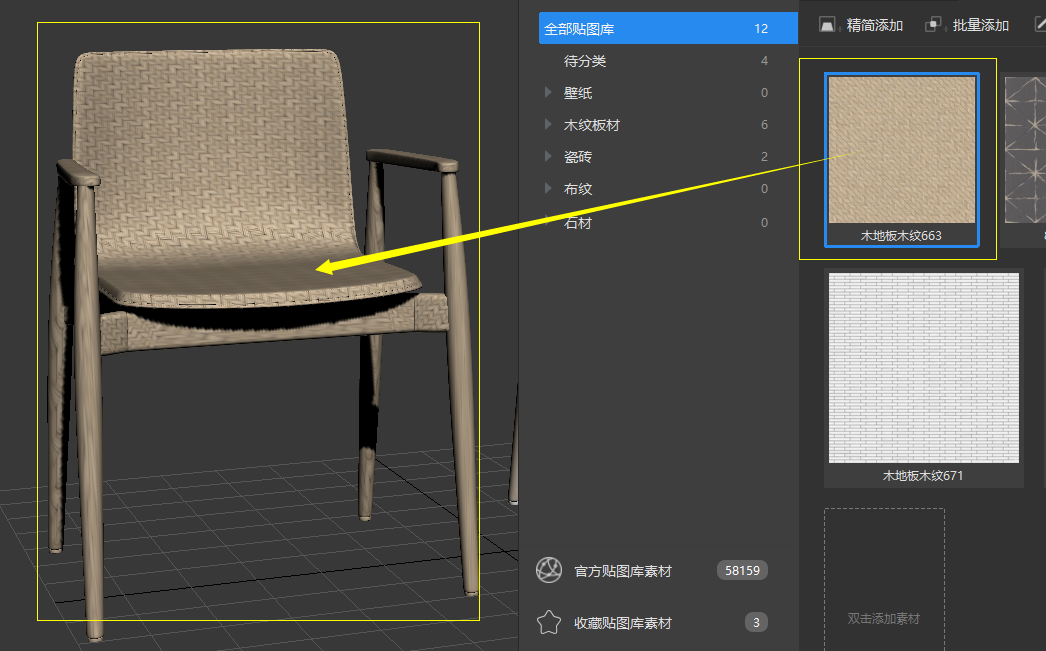Click the 收藏贴图库素材 star icon
1046x651 pixels.
pos(549,622)
